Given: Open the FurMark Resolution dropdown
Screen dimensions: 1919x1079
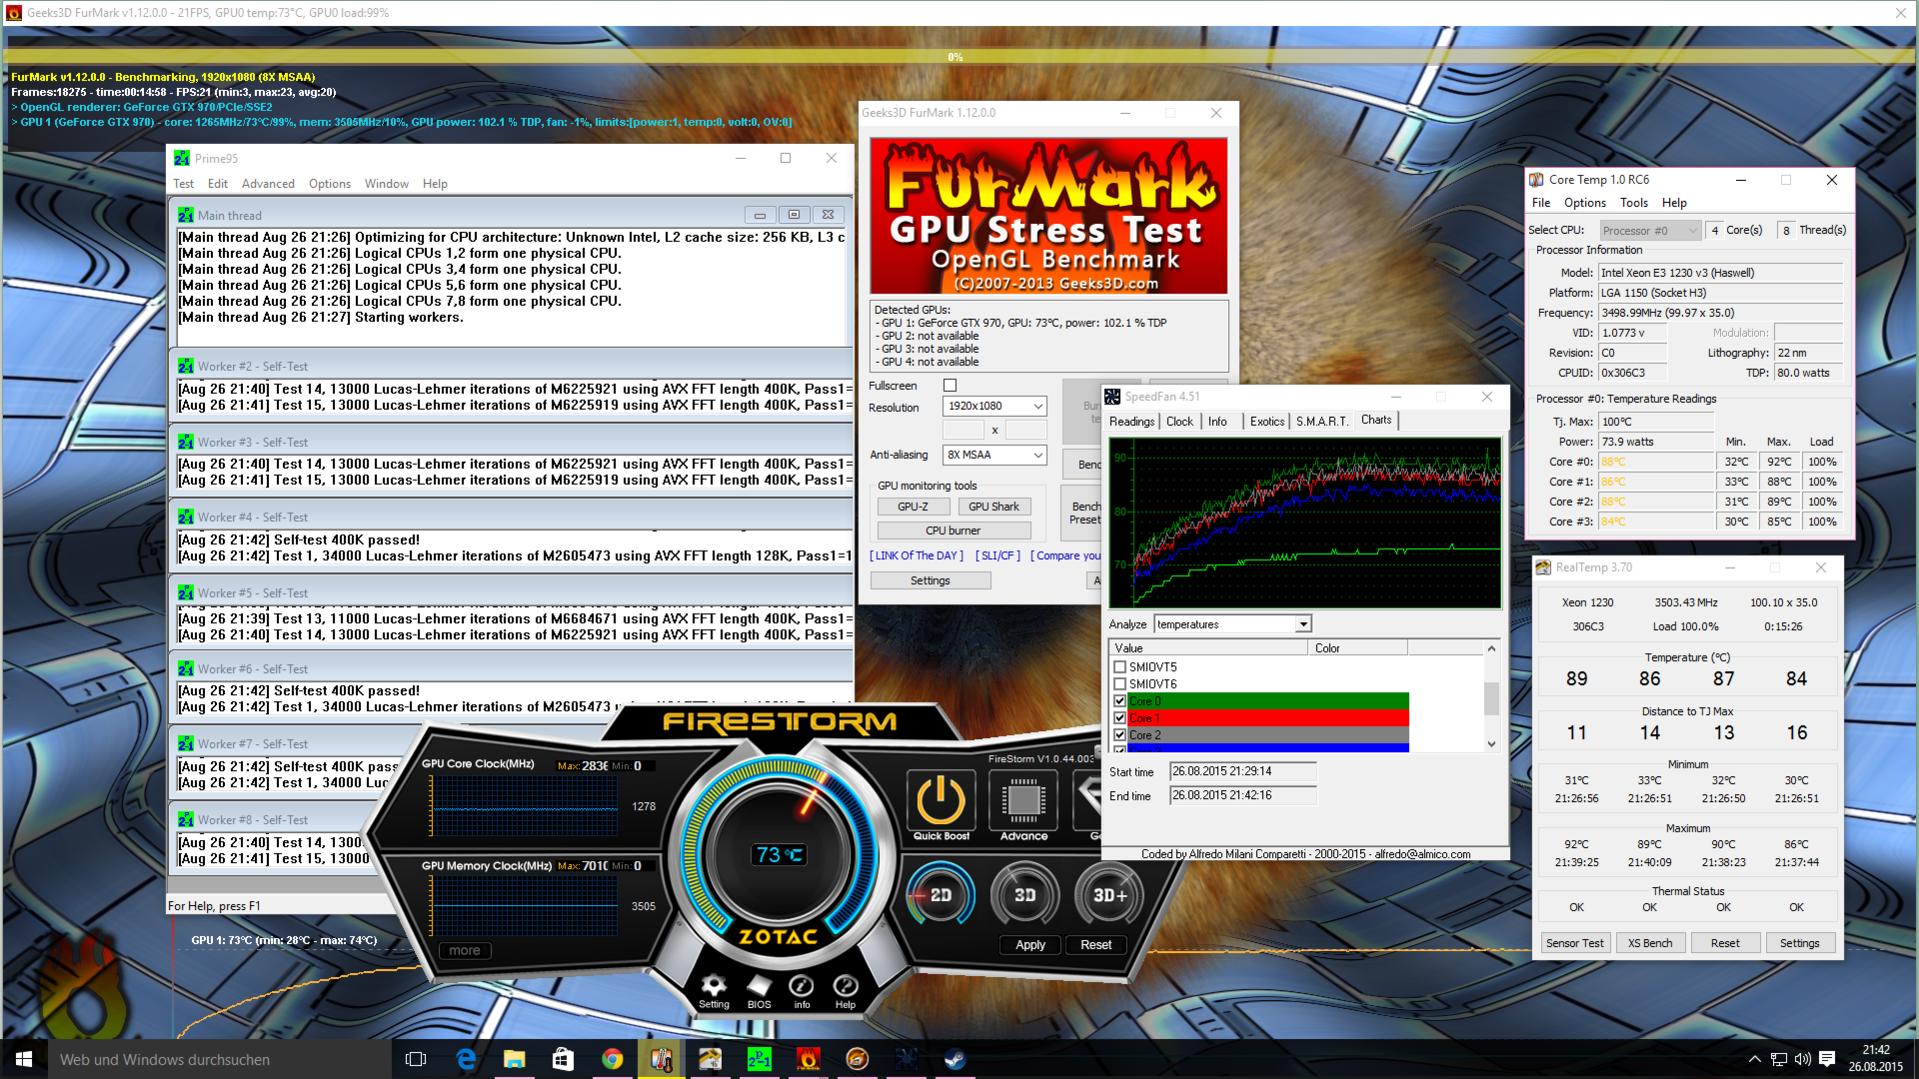Looking at the screenshot, I should point(994,407).
